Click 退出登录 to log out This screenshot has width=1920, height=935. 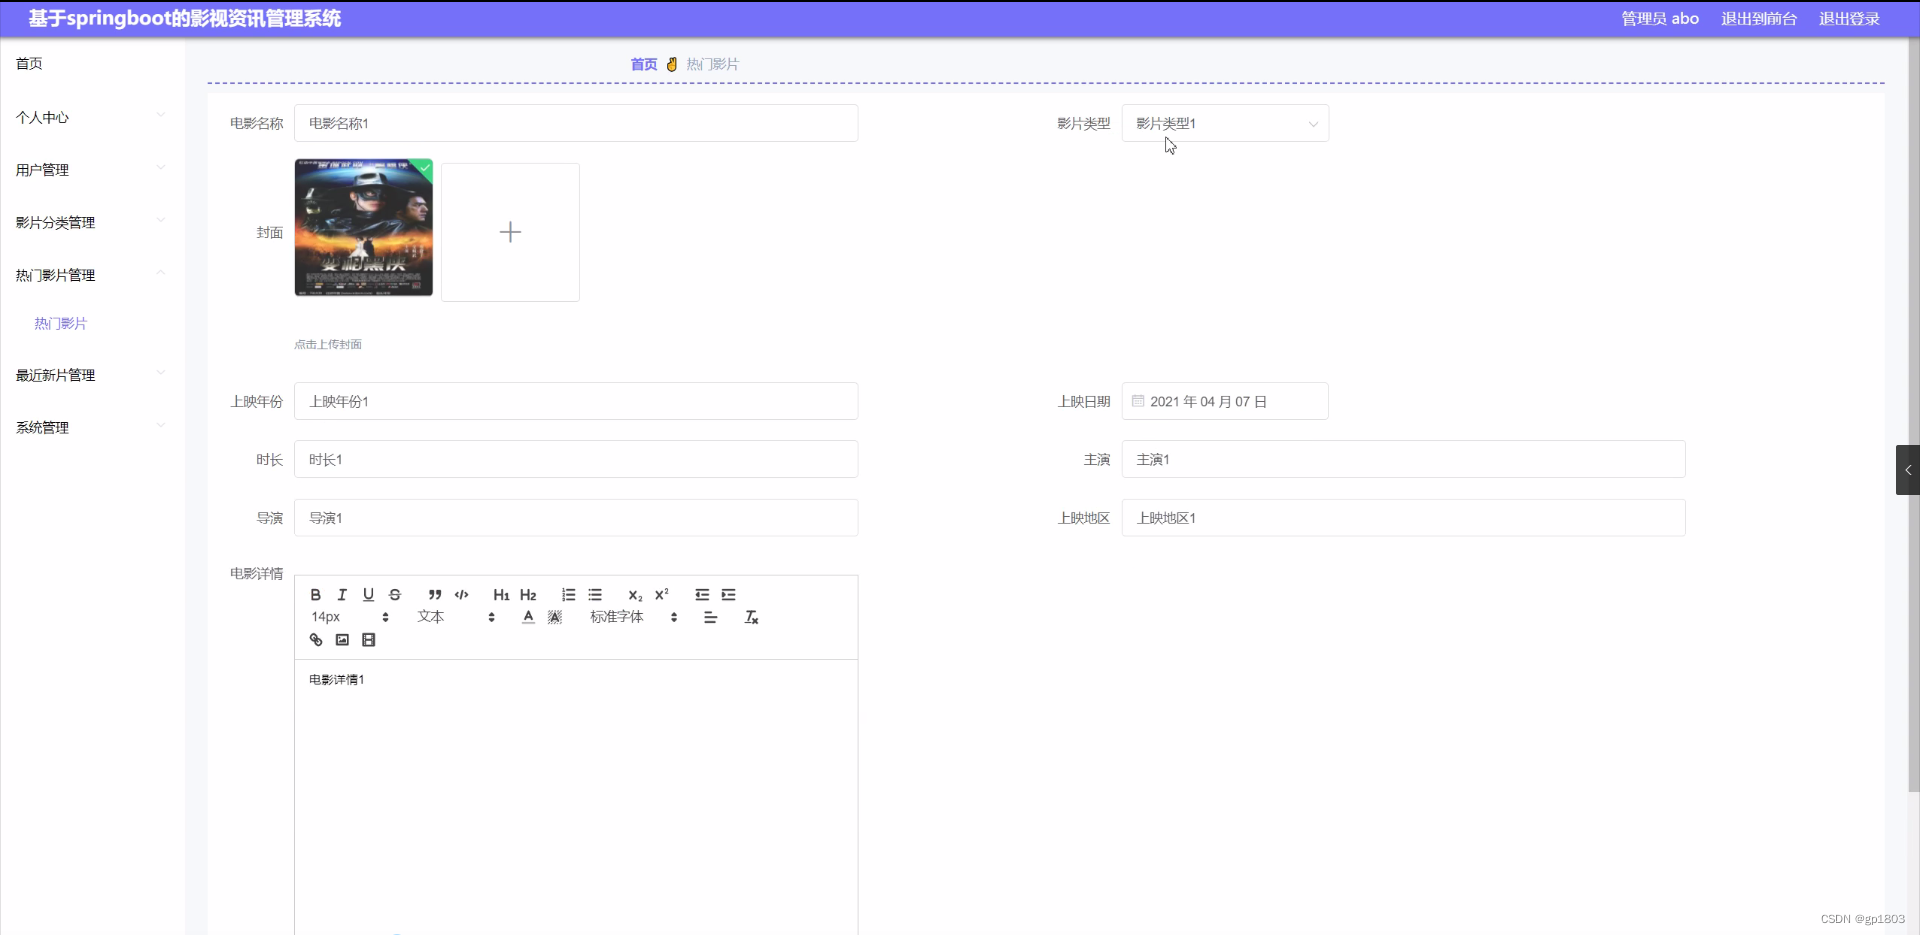pos(1847,18)
